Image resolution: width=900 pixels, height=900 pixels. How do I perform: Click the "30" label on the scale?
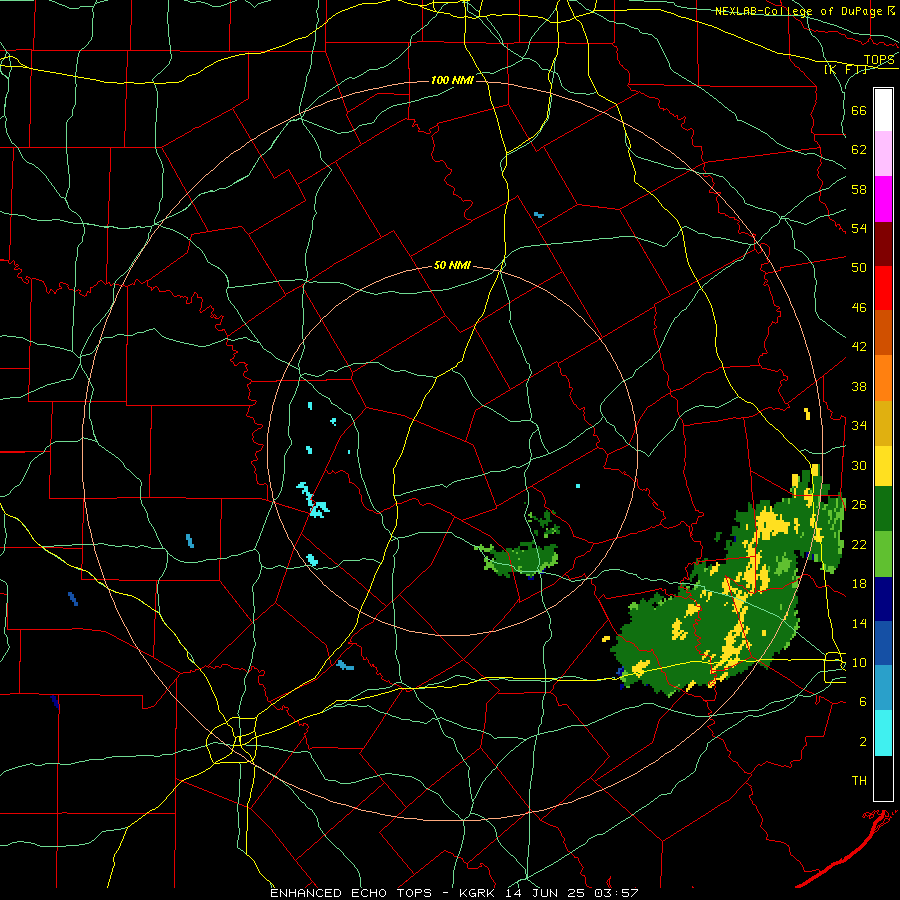pyautogui.click(x=859, y=465)
